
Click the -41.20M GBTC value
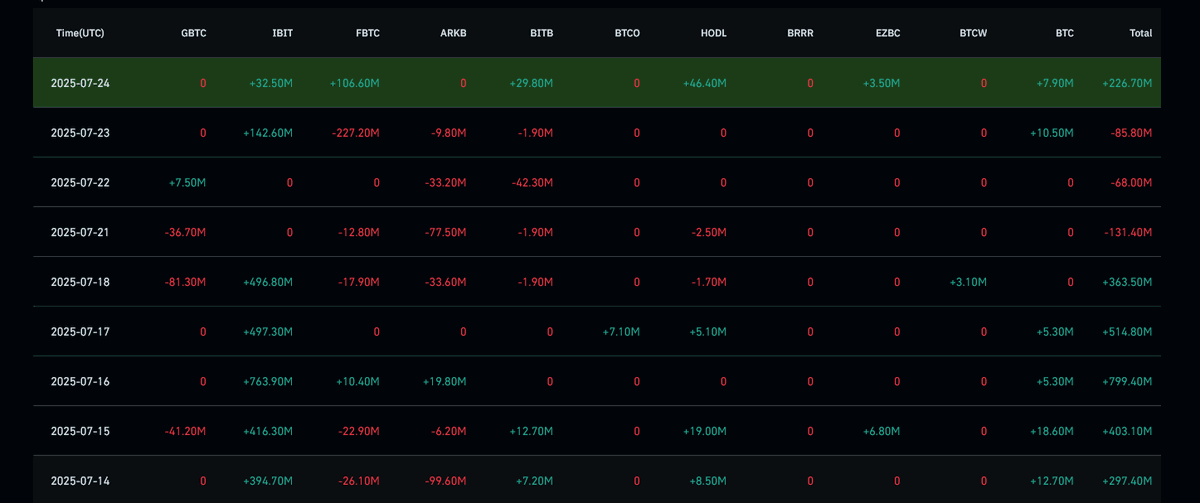point(185,431)
